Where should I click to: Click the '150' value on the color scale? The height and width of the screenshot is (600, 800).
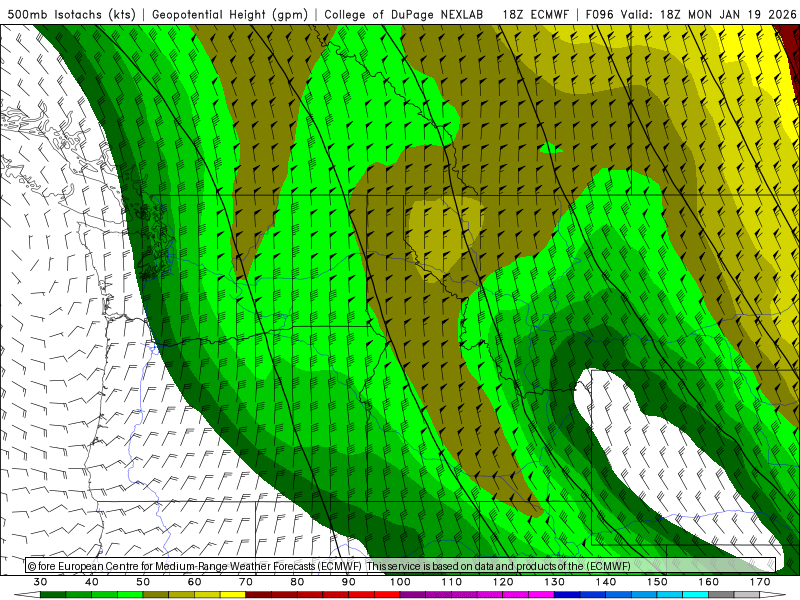pos(657,582)
